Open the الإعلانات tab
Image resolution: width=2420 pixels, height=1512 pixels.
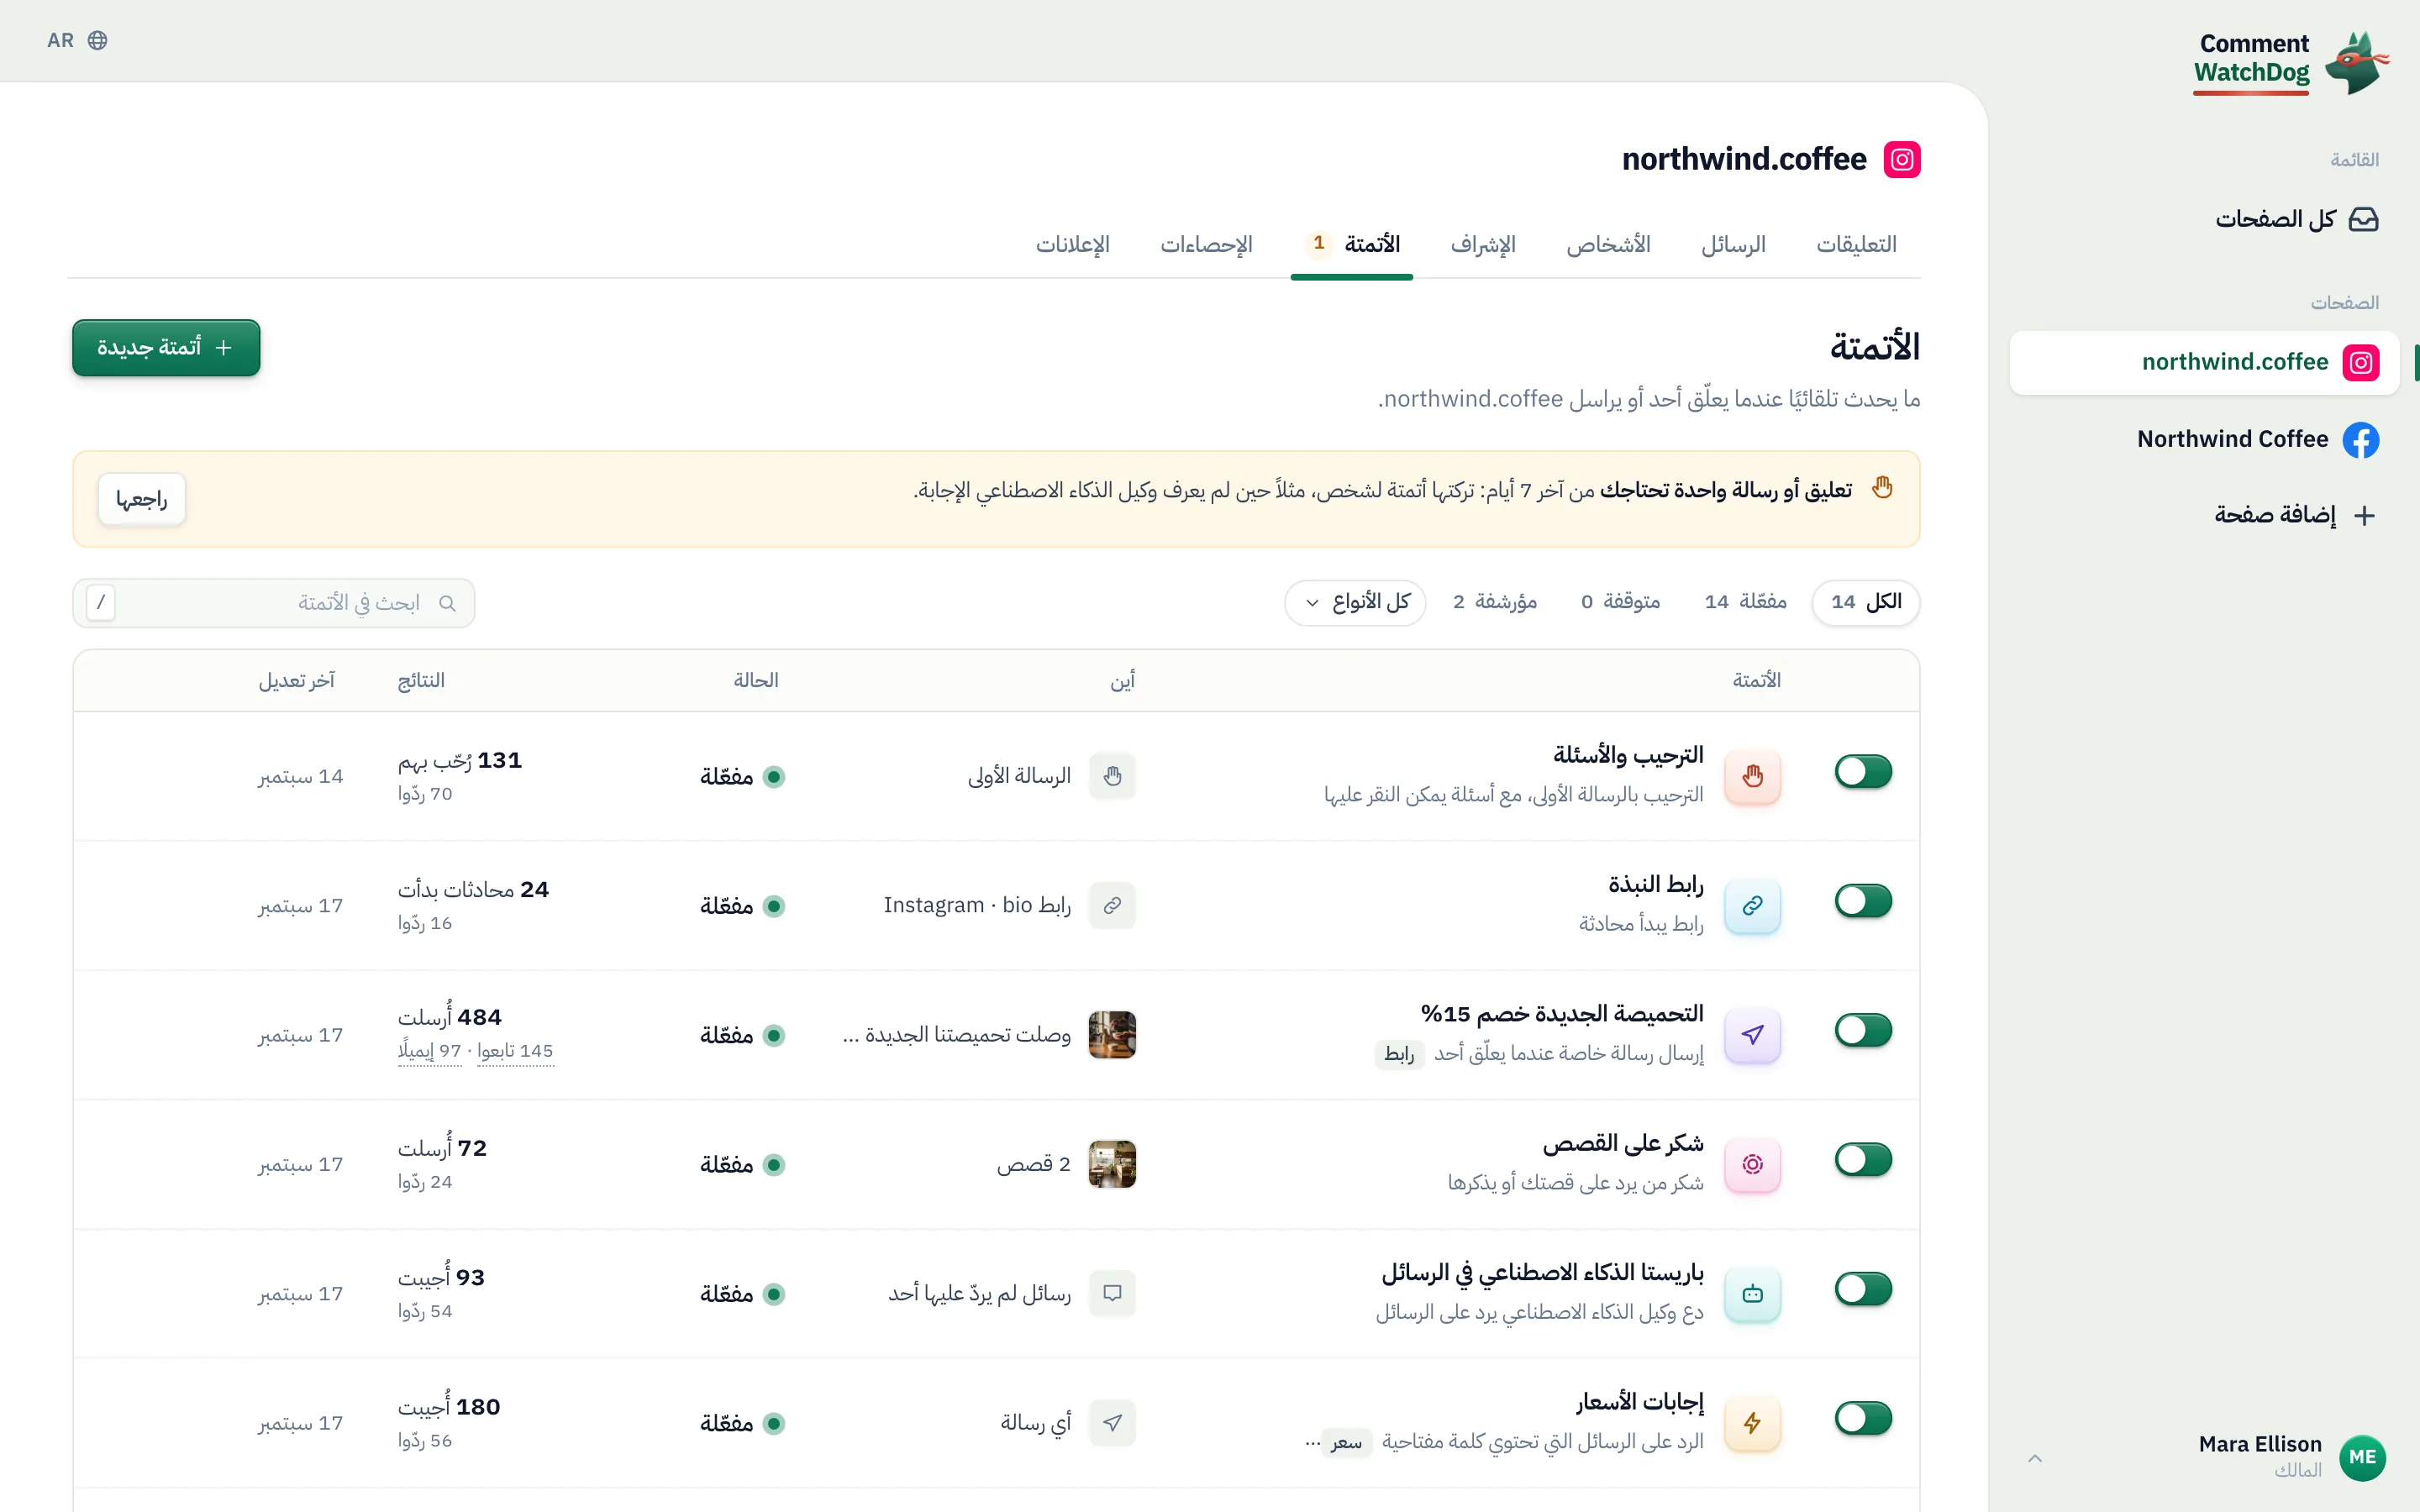click(1072, 245)
